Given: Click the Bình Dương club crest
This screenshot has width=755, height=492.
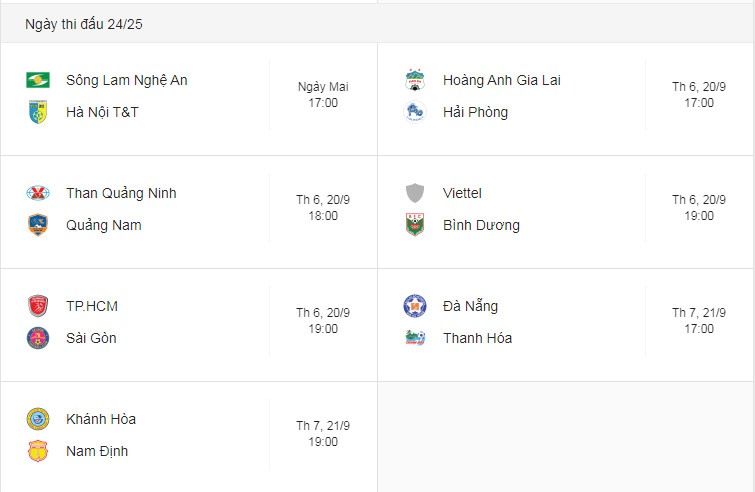Looking at the screenshot, I should point(415,225).
